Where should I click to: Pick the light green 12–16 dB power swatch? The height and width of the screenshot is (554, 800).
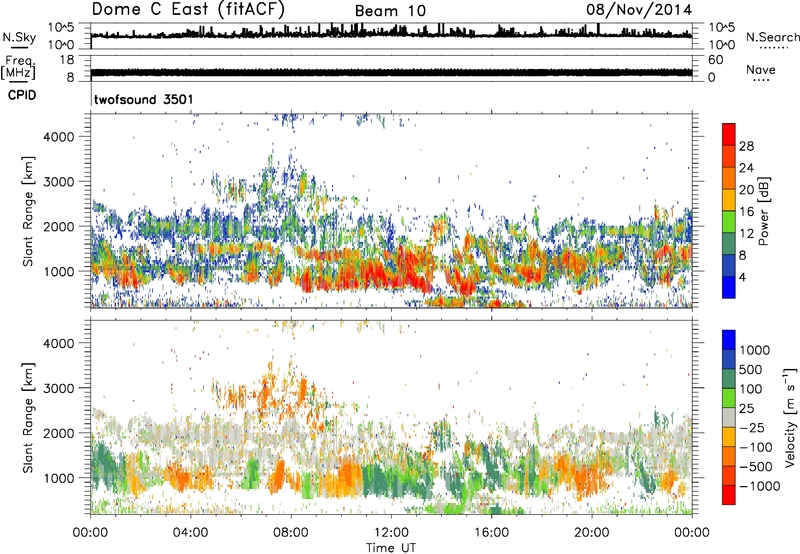coord(729,221)
